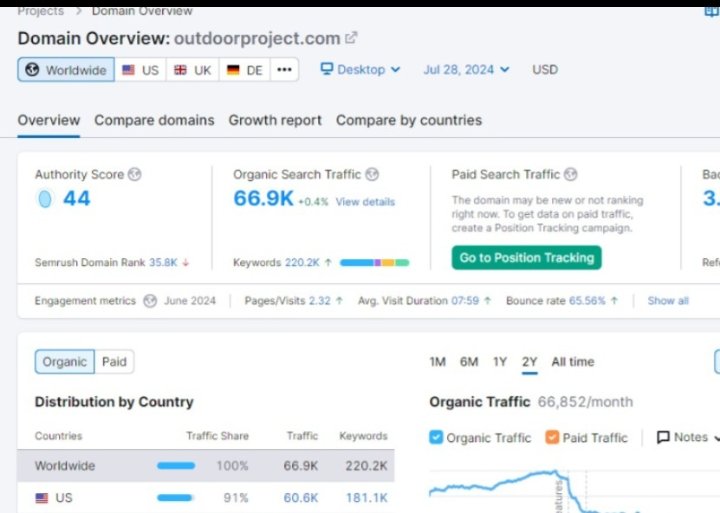
Task: Click the Authority Score oval indicator
Action: click(x=45, y=199)
